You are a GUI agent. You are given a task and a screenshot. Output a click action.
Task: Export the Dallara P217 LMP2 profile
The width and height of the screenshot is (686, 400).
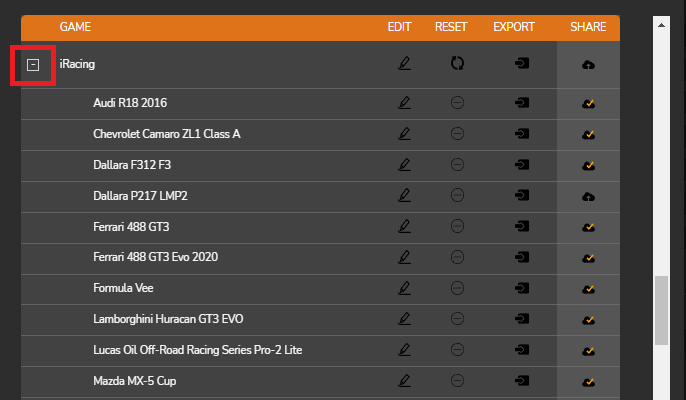[522, 195]
